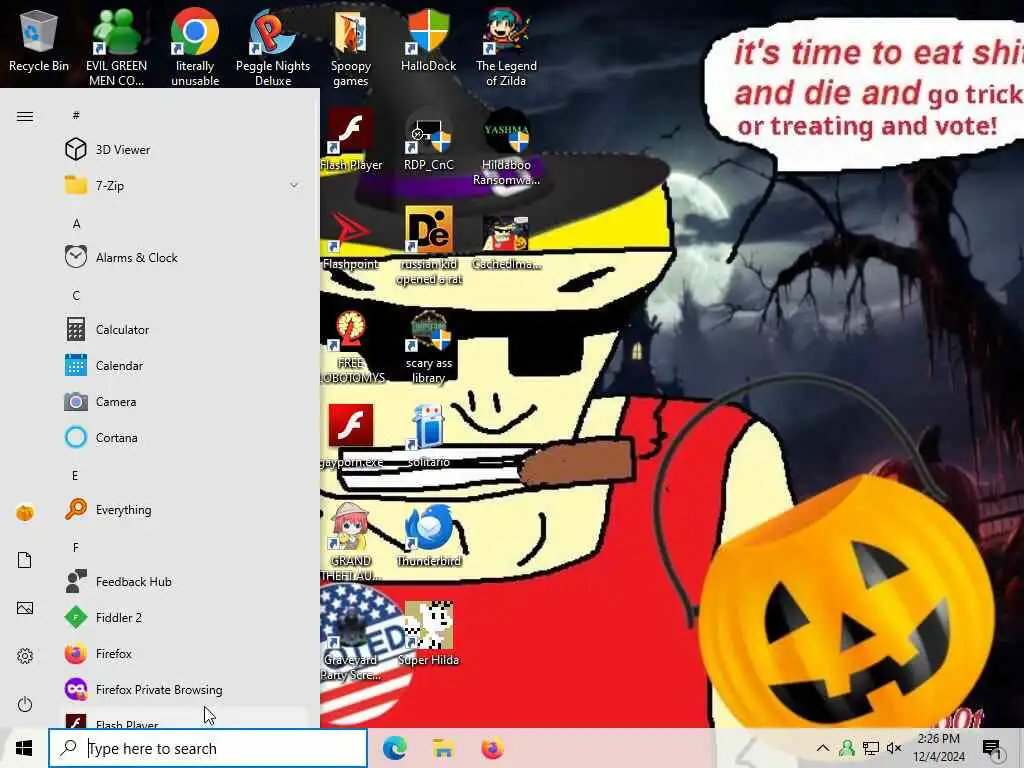Focus the 'Type here to search' box
1024x768 pixels.
pyautogui.click(x=208, y=748)
